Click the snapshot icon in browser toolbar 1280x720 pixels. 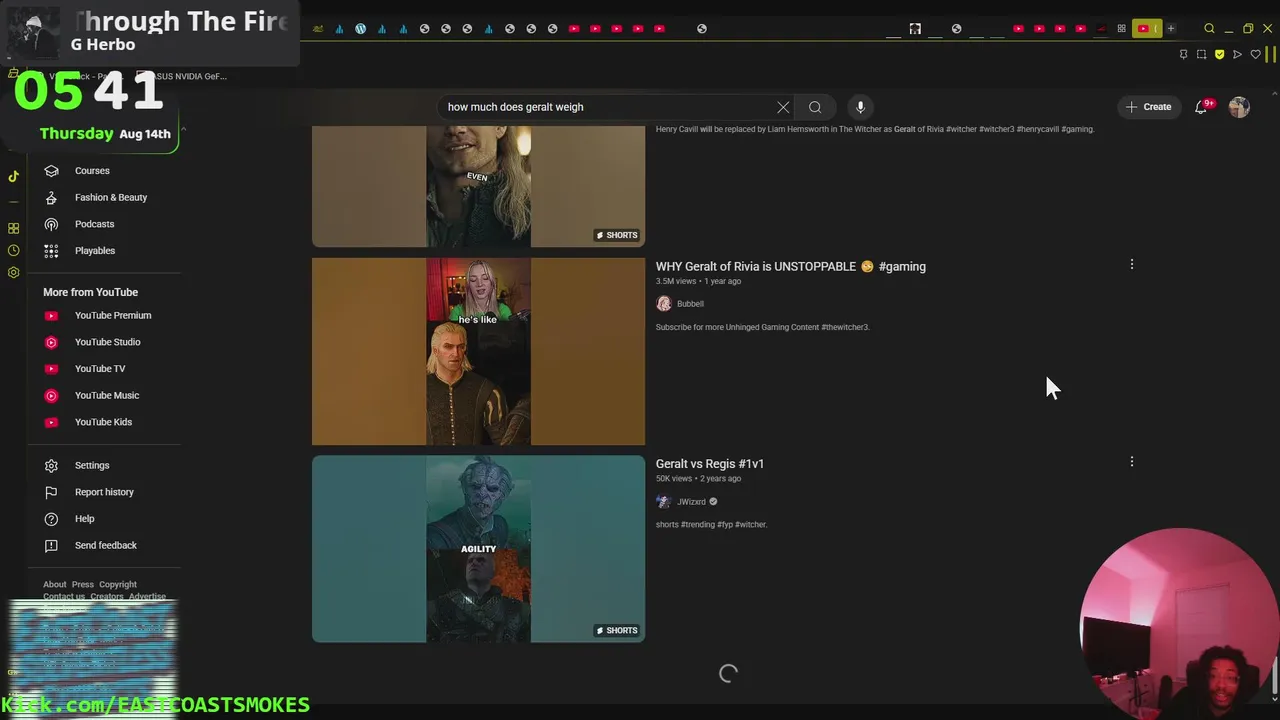pyautogui.click(x=1201, y=54)
